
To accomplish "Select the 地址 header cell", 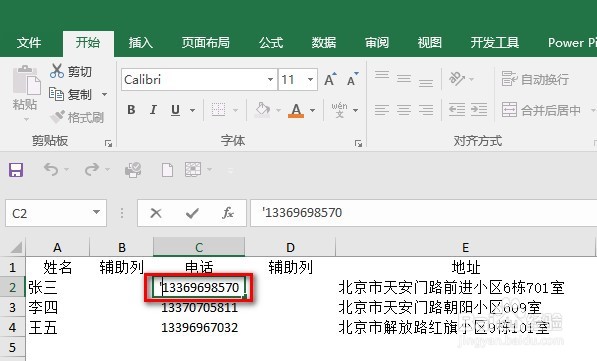I will coord(465,267).
